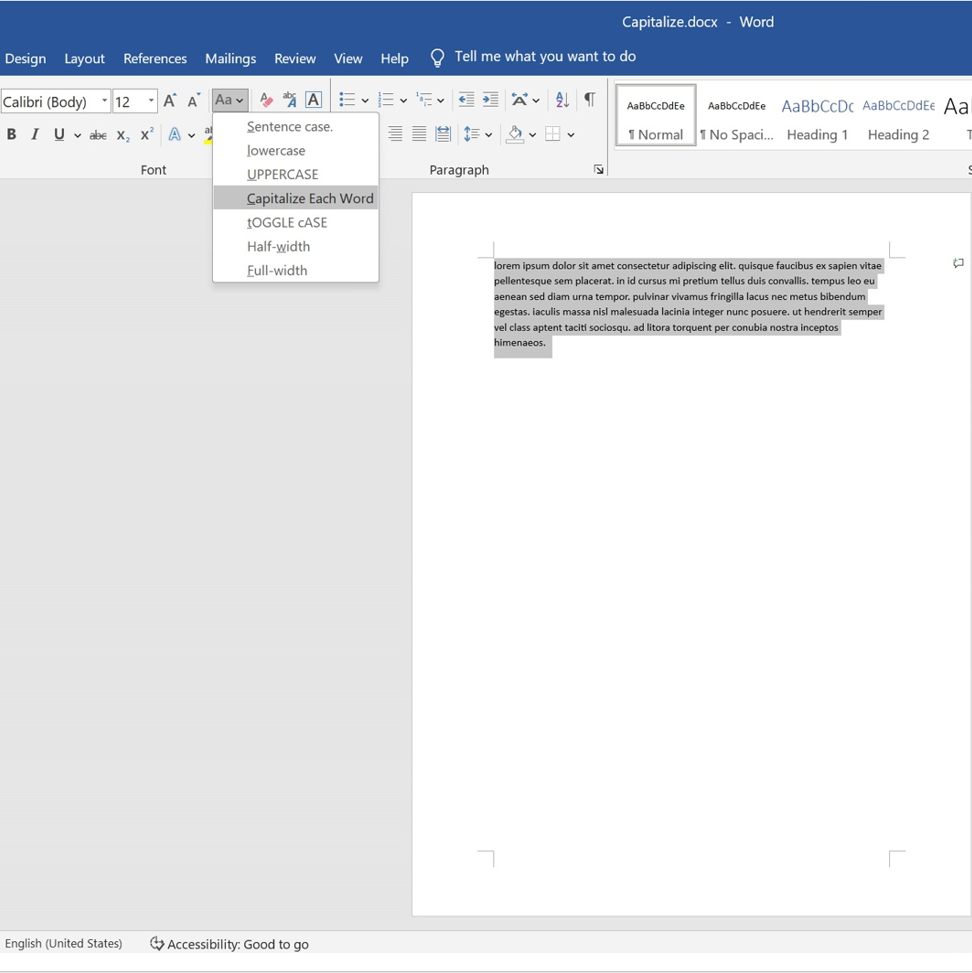This screenshot has height=973, width=972.
Task: Click Accessibility: Good to go status
Action: coord(229,944)
